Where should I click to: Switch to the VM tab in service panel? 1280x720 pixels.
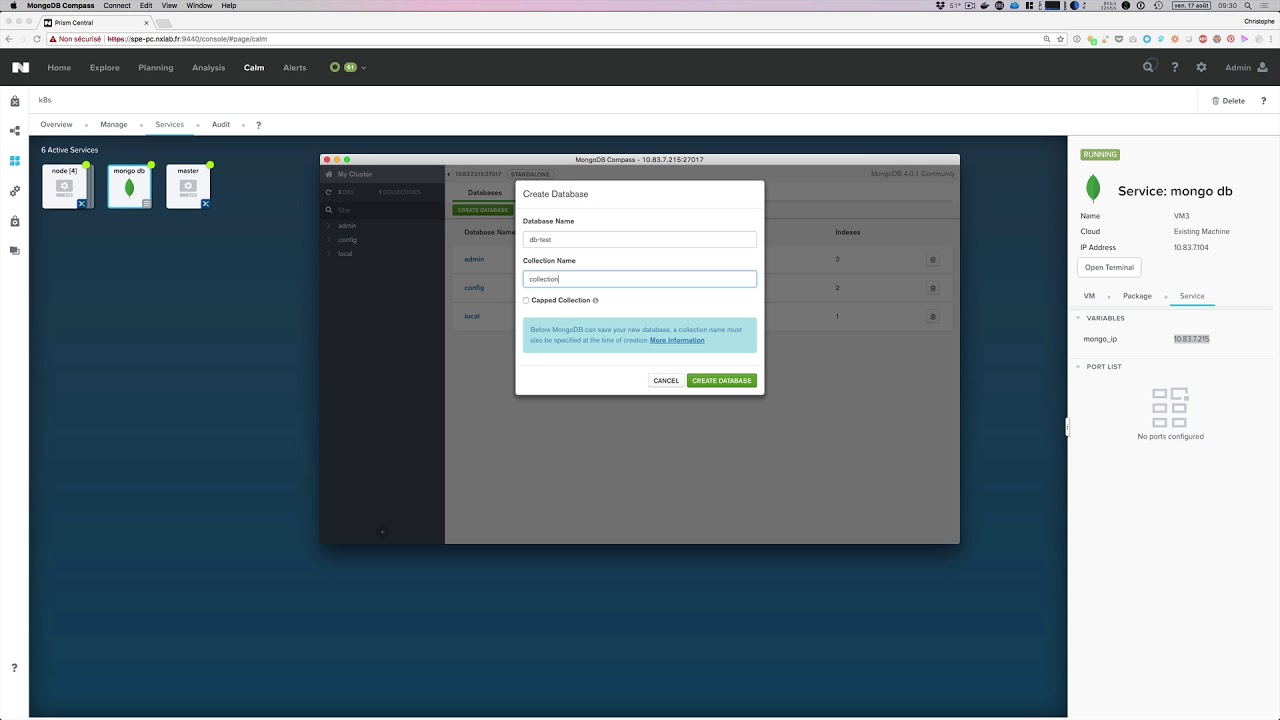coord(1089,296)
